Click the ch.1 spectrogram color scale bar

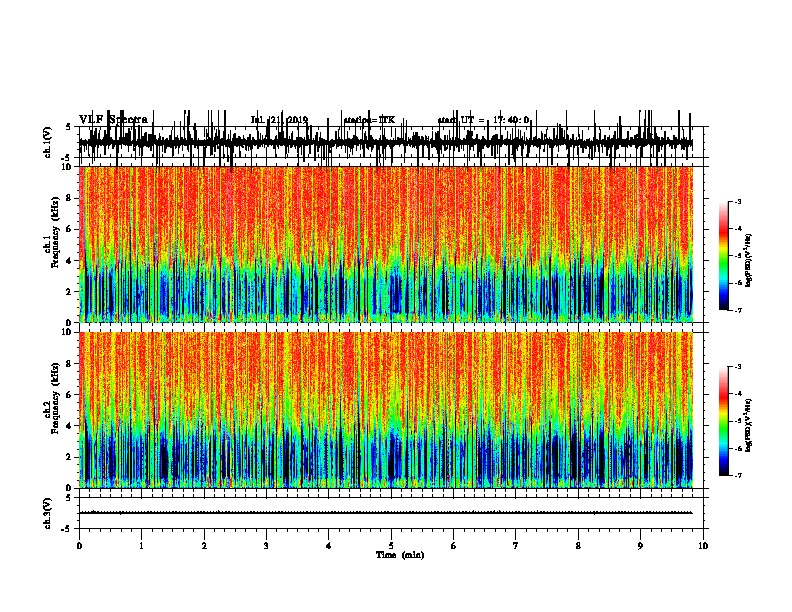coord(724,256)
